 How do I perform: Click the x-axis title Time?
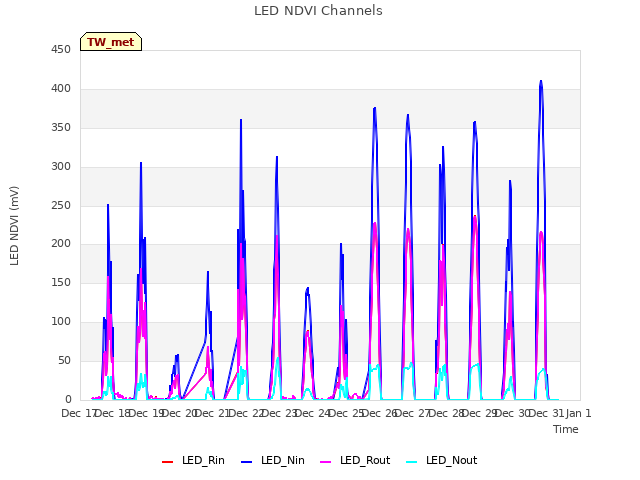(566, 429)
